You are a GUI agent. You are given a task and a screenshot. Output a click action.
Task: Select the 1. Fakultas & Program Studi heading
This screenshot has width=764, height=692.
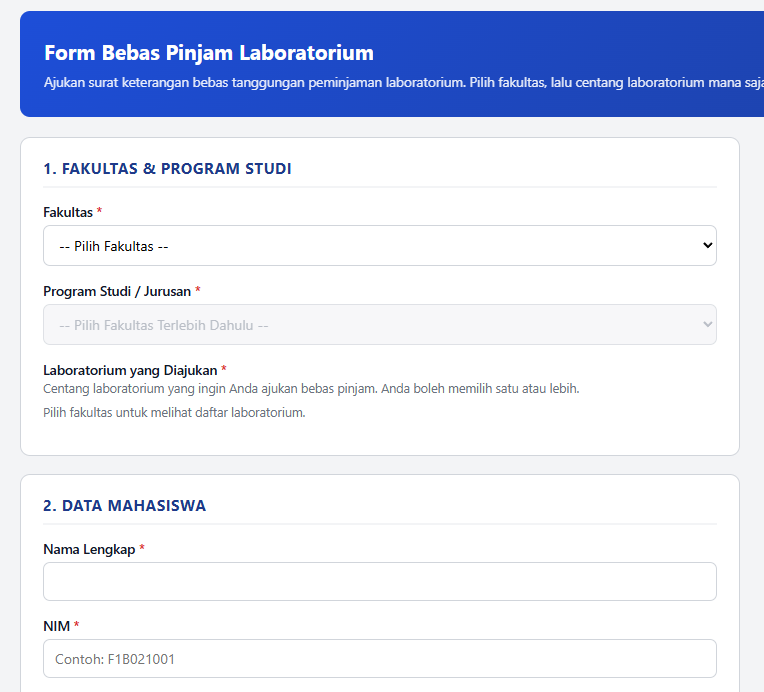(167, 169)
